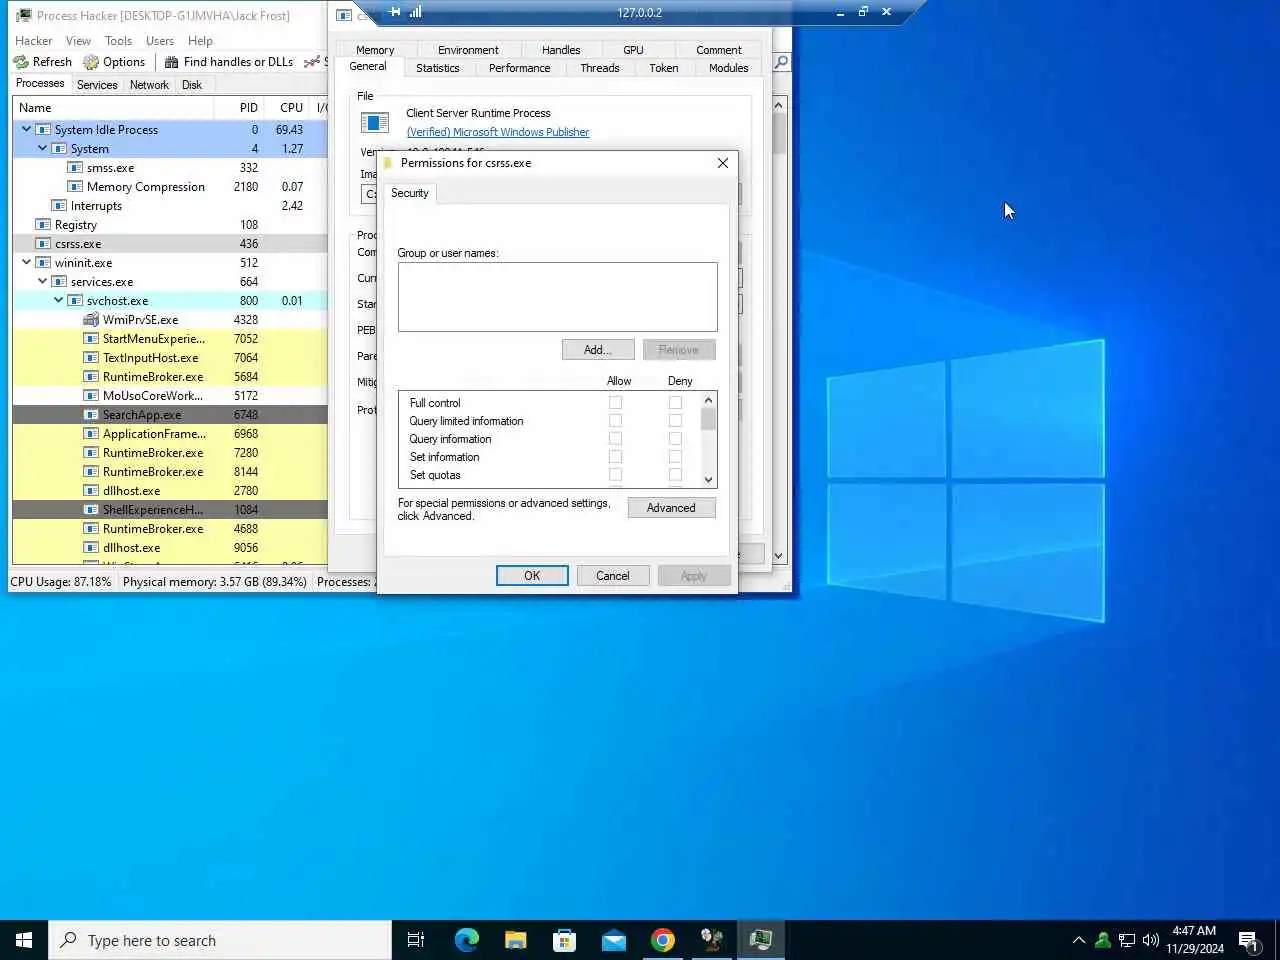
Task: Open the Threads tab in properties
Action: pyautogui.click(x=600, y=68)
